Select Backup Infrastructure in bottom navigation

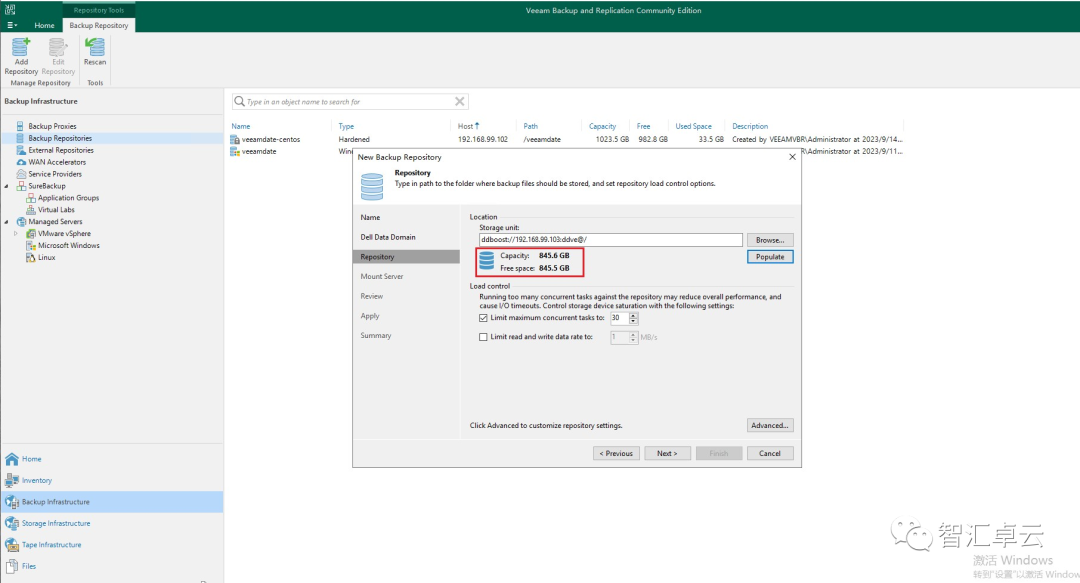(x=60, y=502)
